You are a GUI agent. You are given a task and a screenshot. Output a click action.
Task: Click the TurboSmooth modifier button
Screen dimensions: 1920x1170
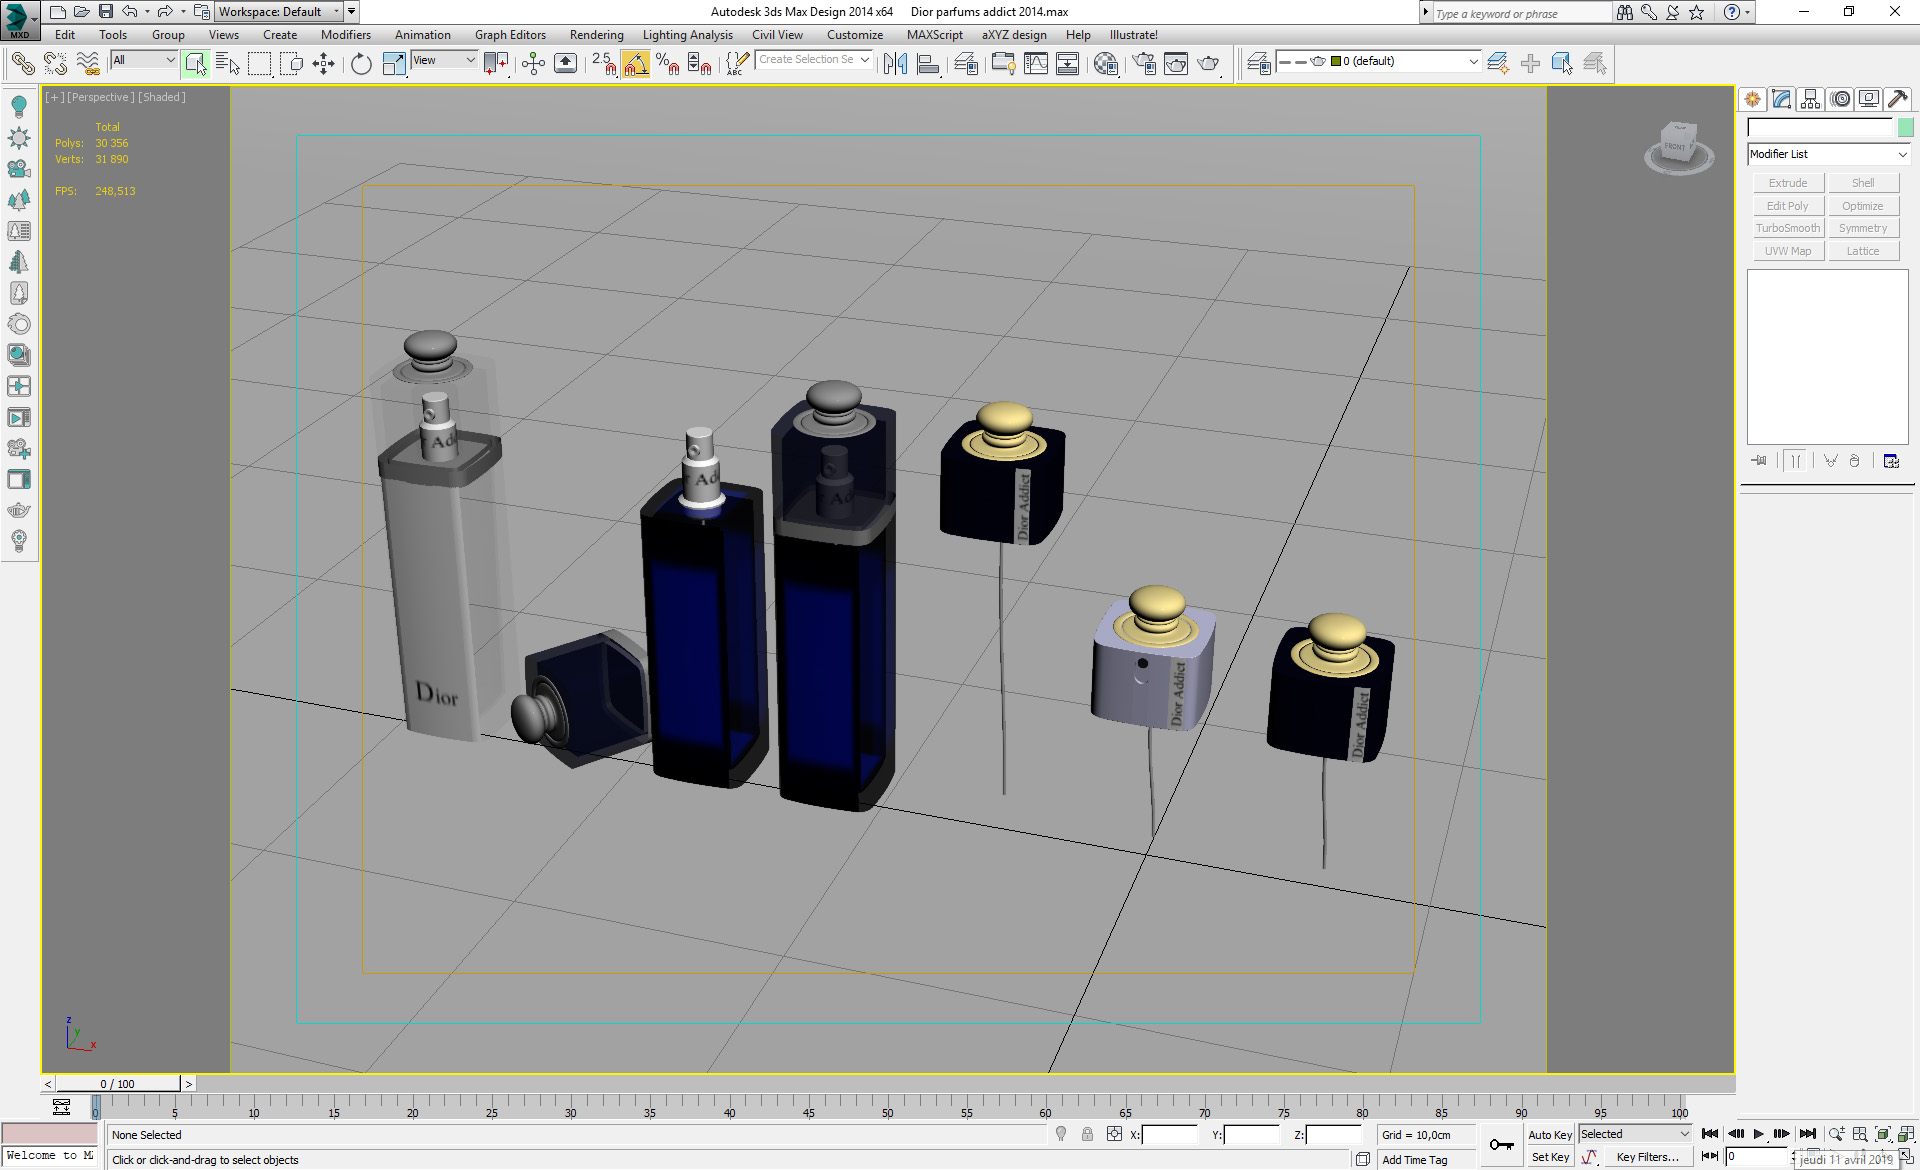pos(1787,228)
